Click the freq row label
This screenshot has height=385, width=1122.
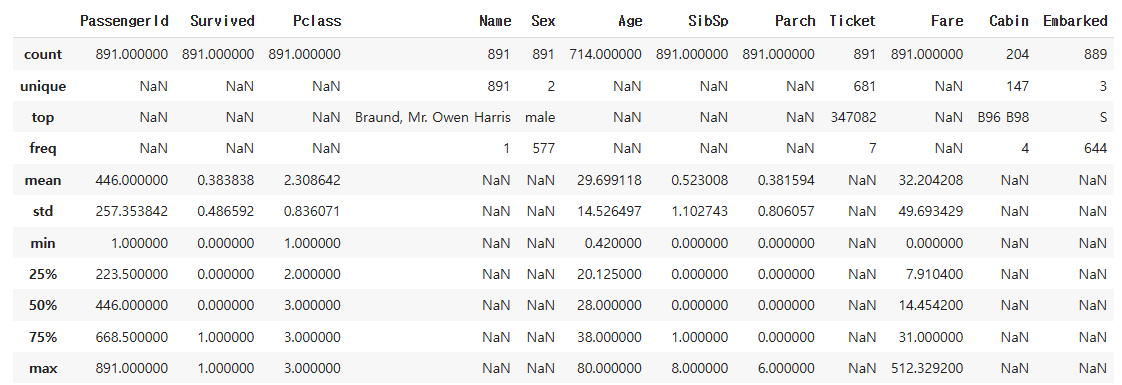tap(43, 149)
